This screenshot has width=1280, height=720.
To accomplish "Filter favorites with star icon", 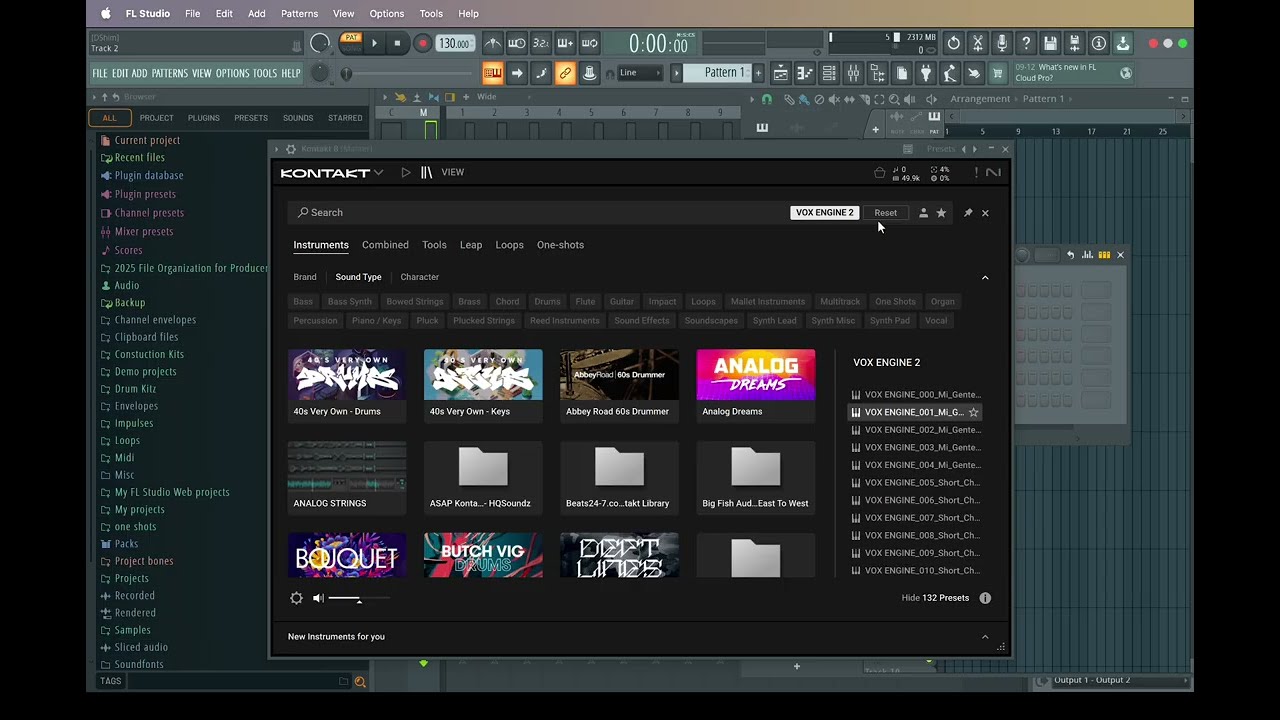I will pos(941,213).
